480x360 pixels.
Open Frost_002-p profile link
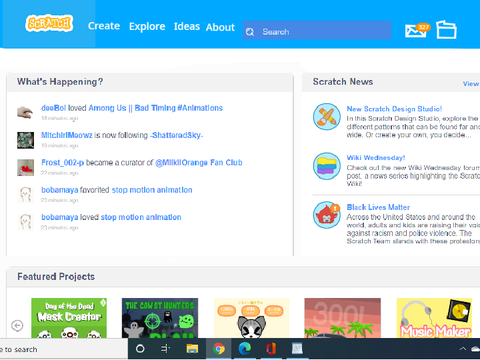[x=63, y=163]
